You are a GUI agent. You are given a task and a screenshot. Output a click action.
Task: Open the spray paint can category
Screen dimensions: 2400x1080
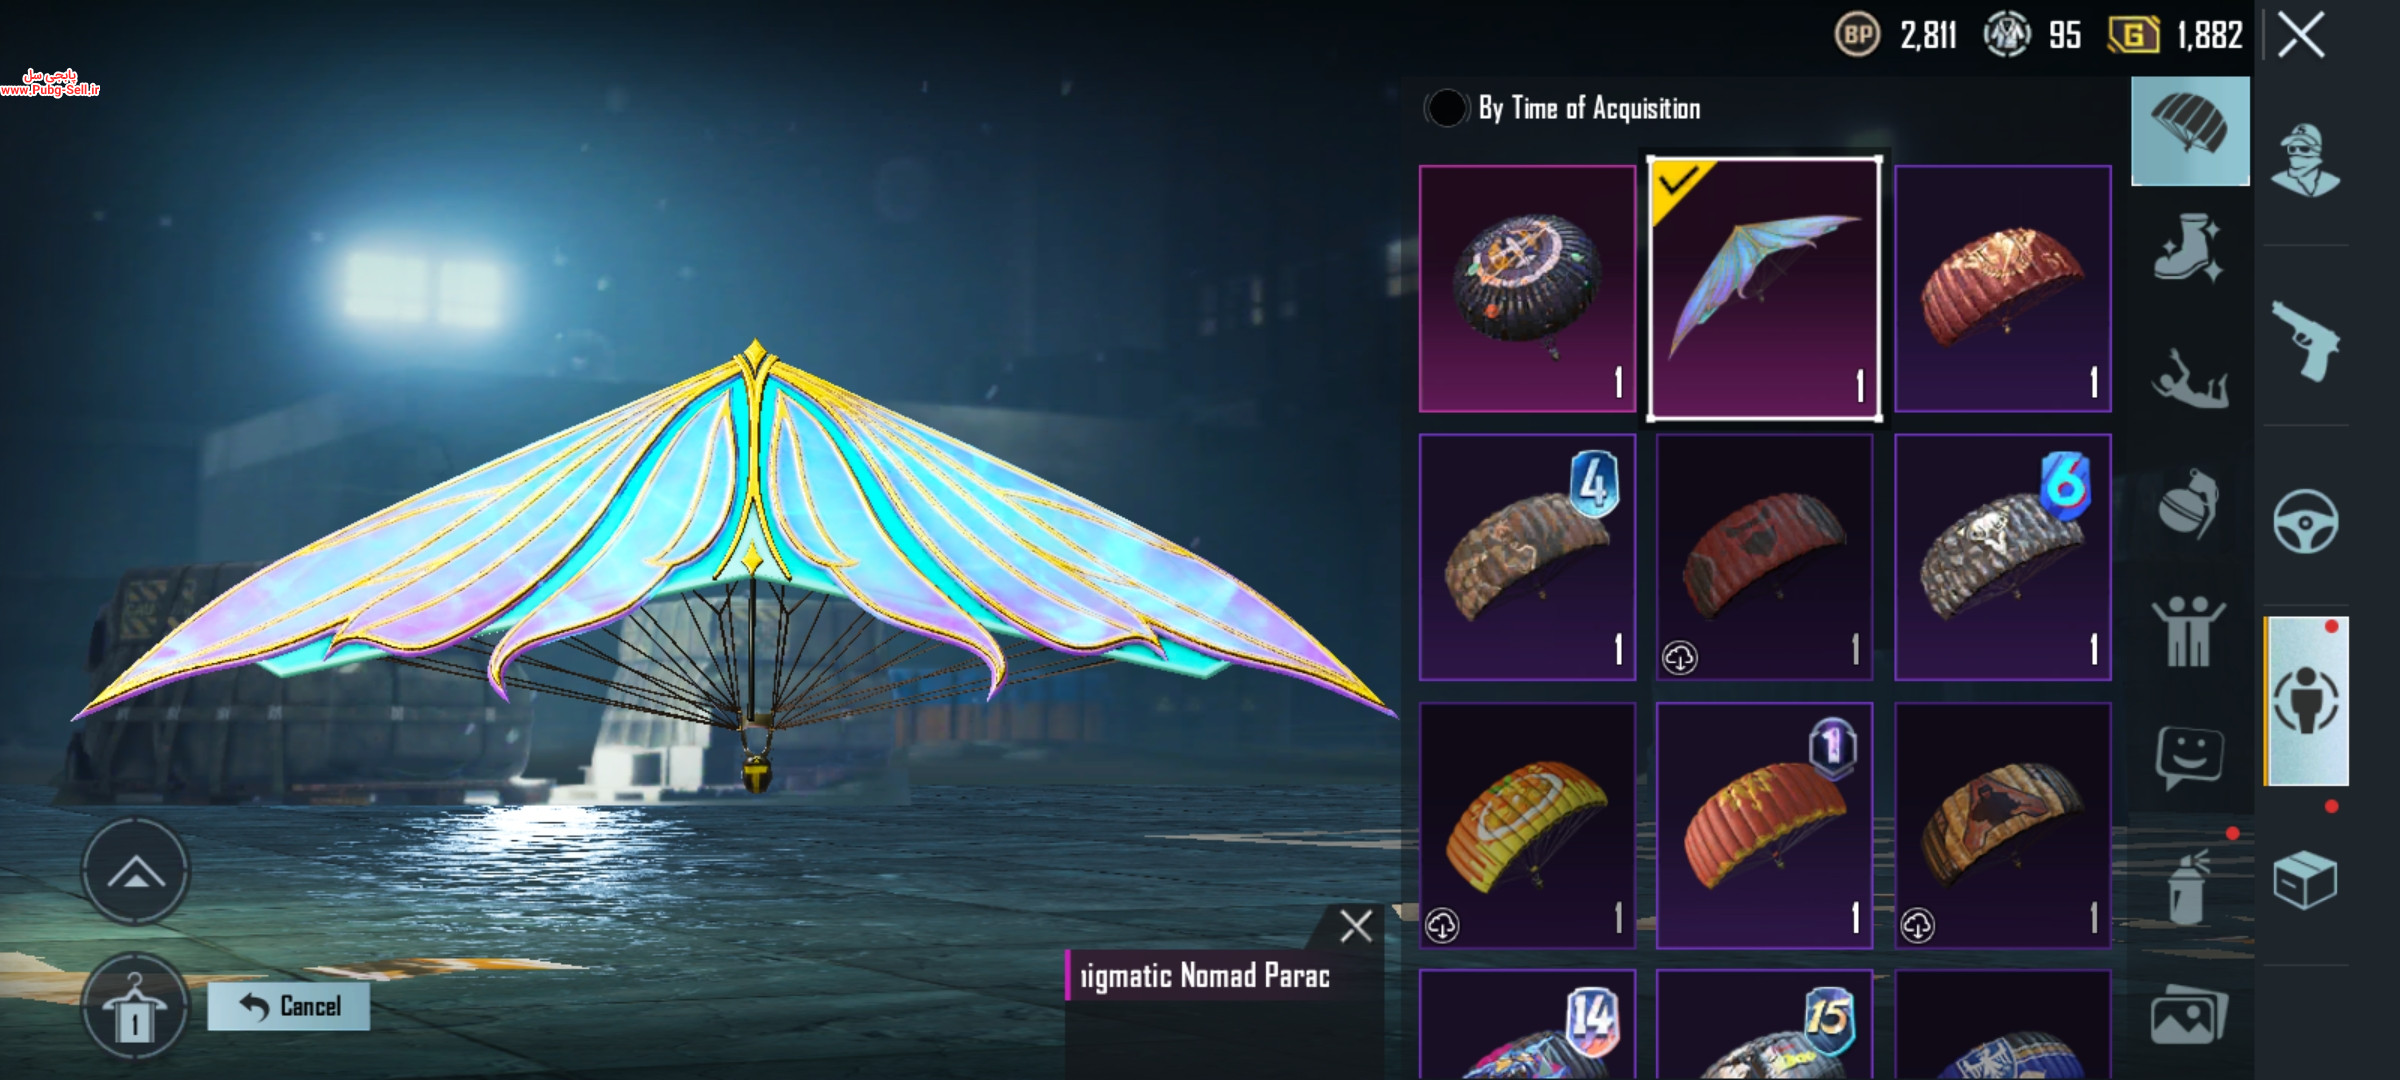2187,886
